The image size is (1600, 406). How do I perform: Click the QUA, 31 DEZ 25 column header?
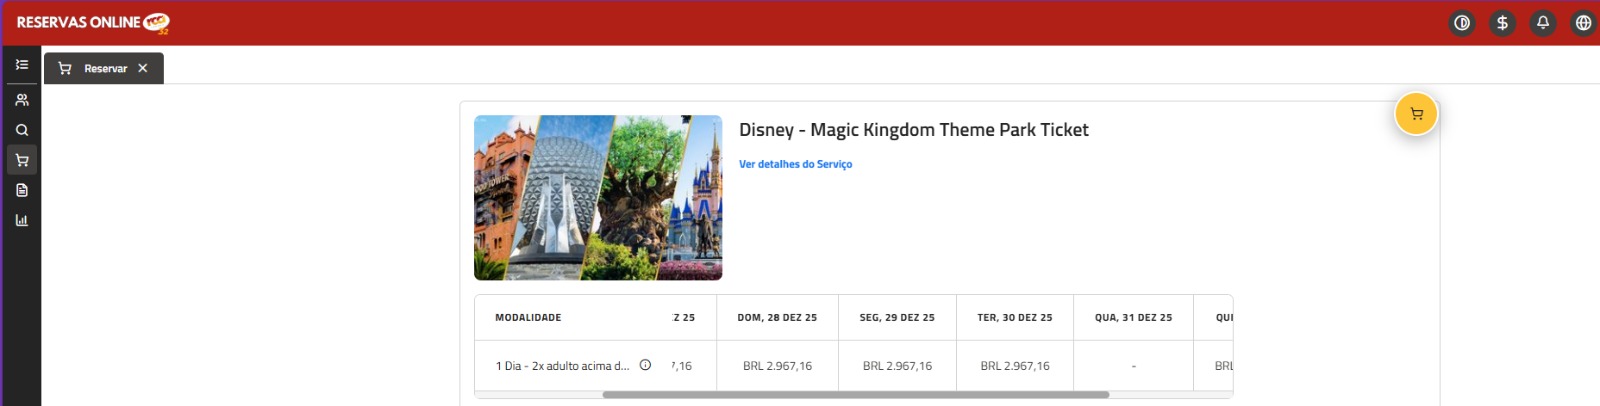tap(1133, 318)
